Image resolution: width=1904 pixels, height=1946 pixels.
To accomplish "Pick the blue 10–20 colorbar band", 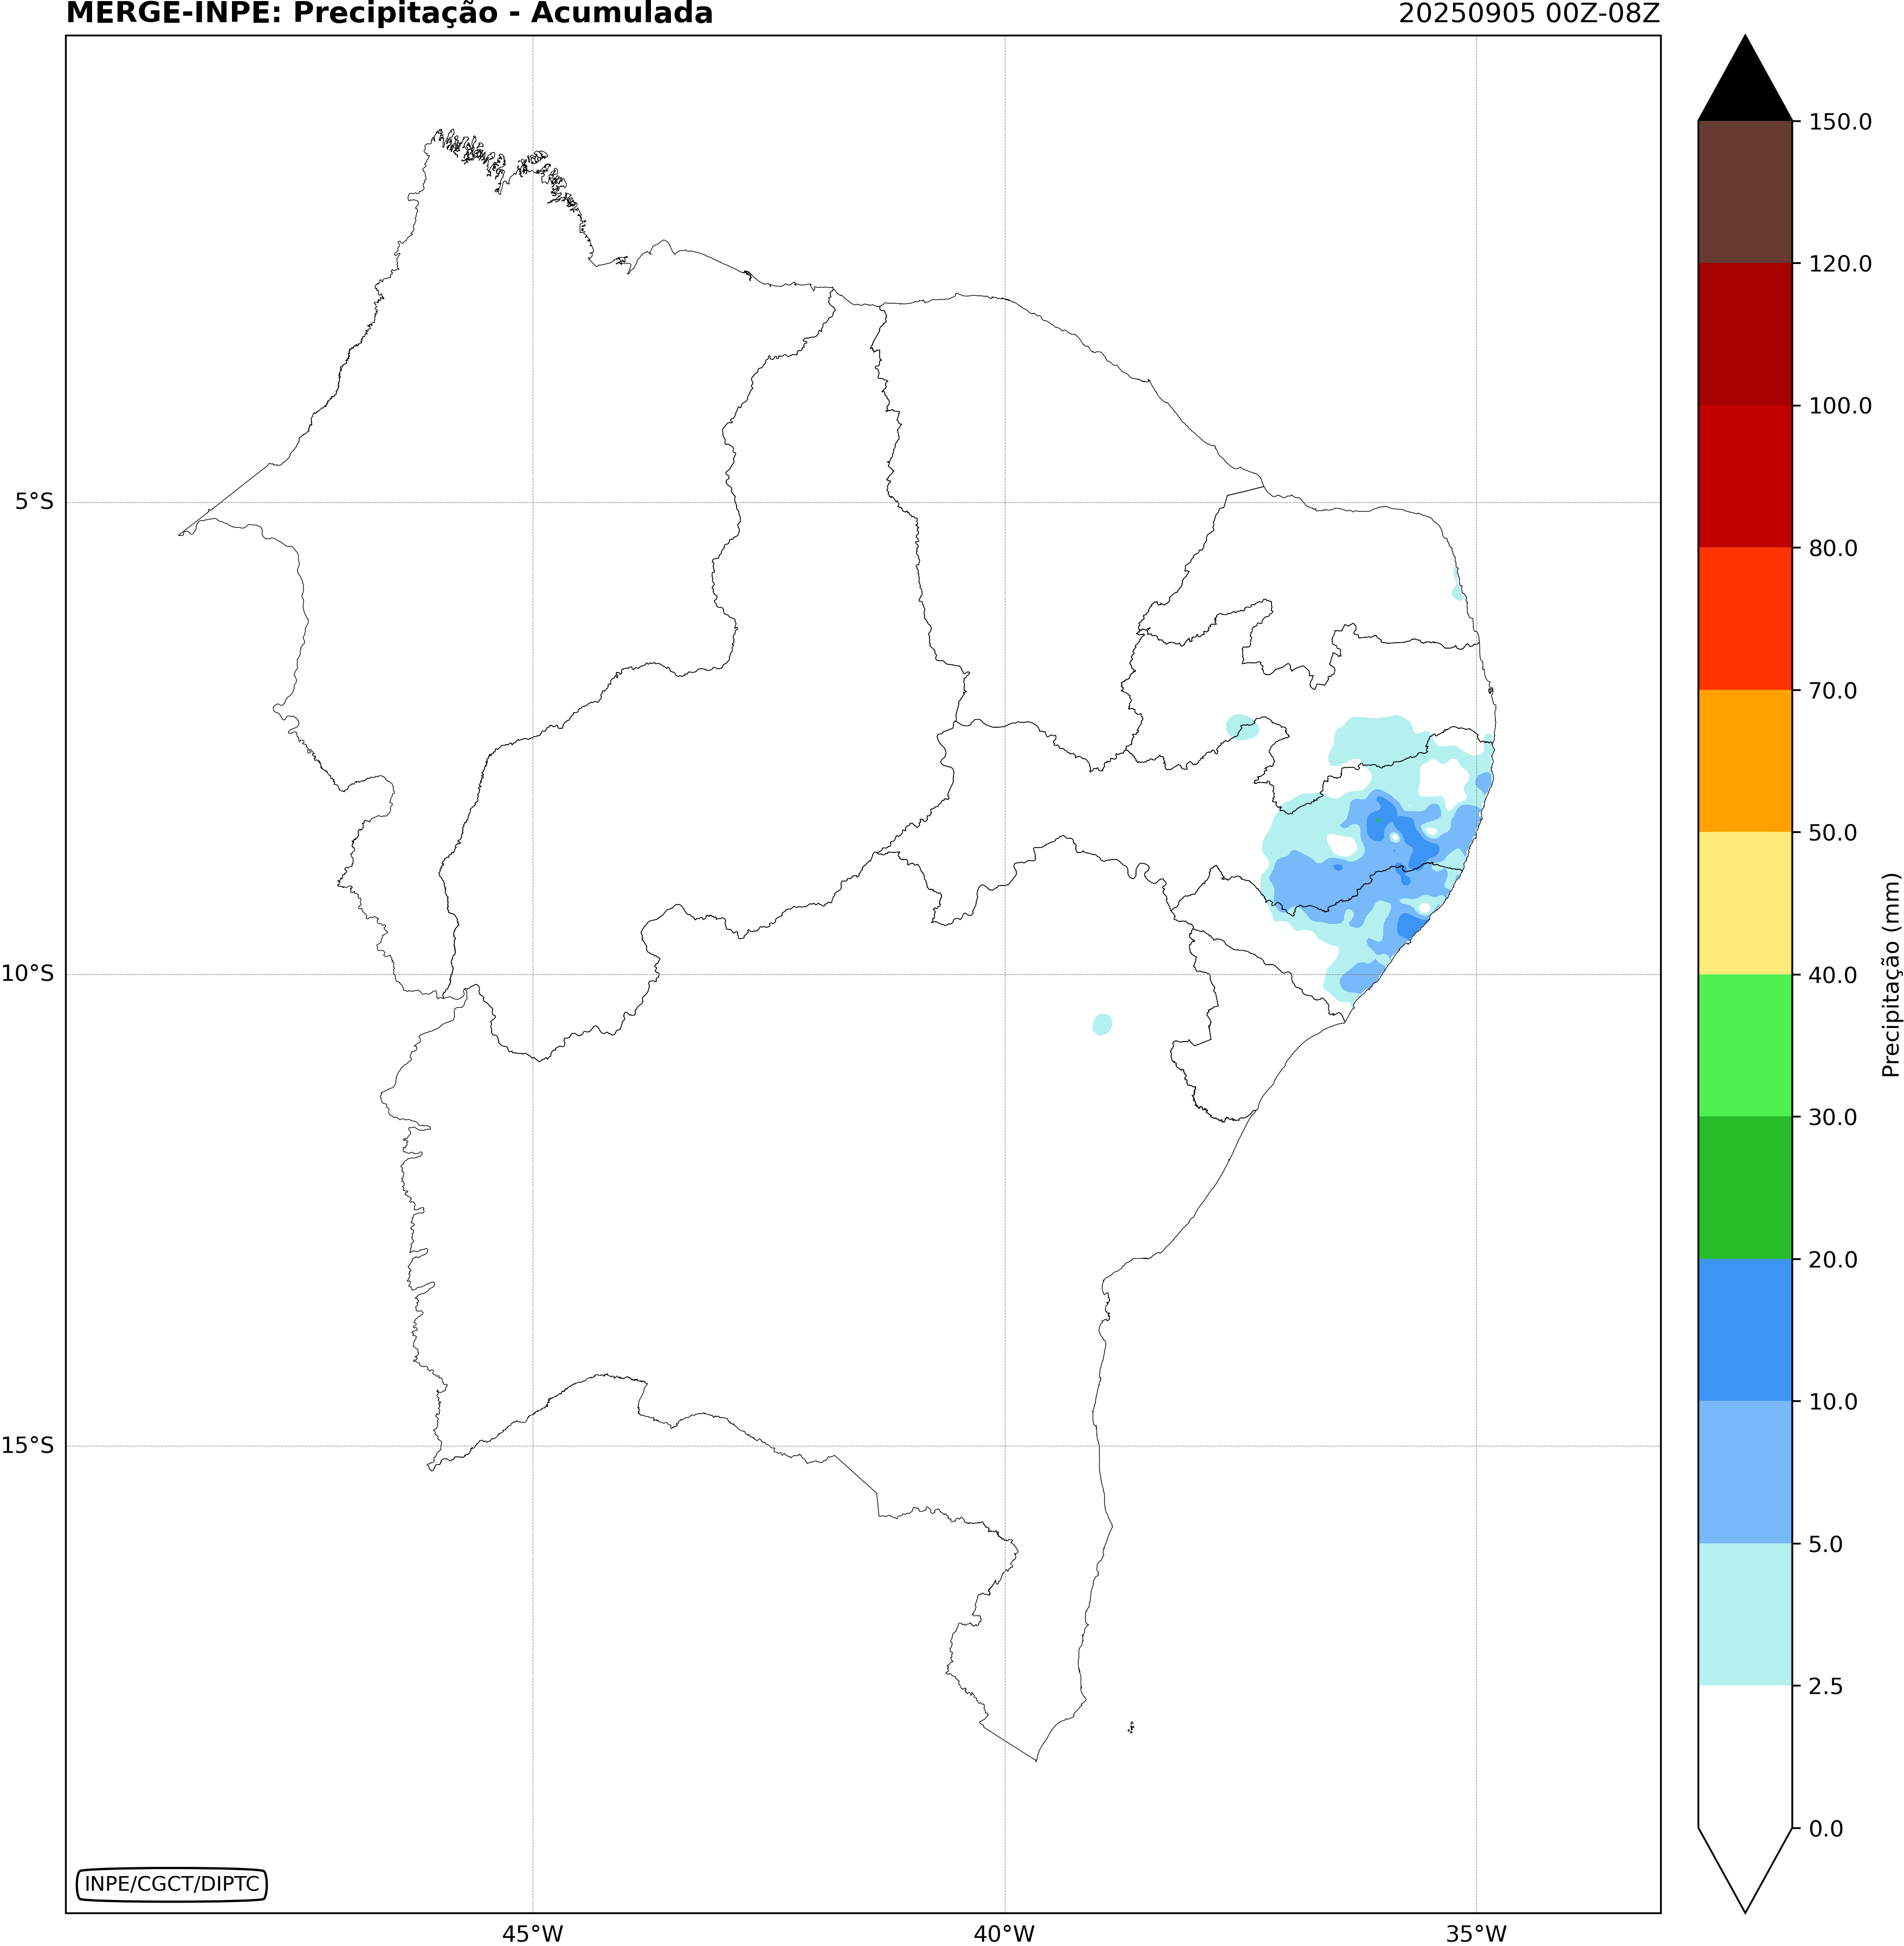I will click(x=1744, y=1329).
